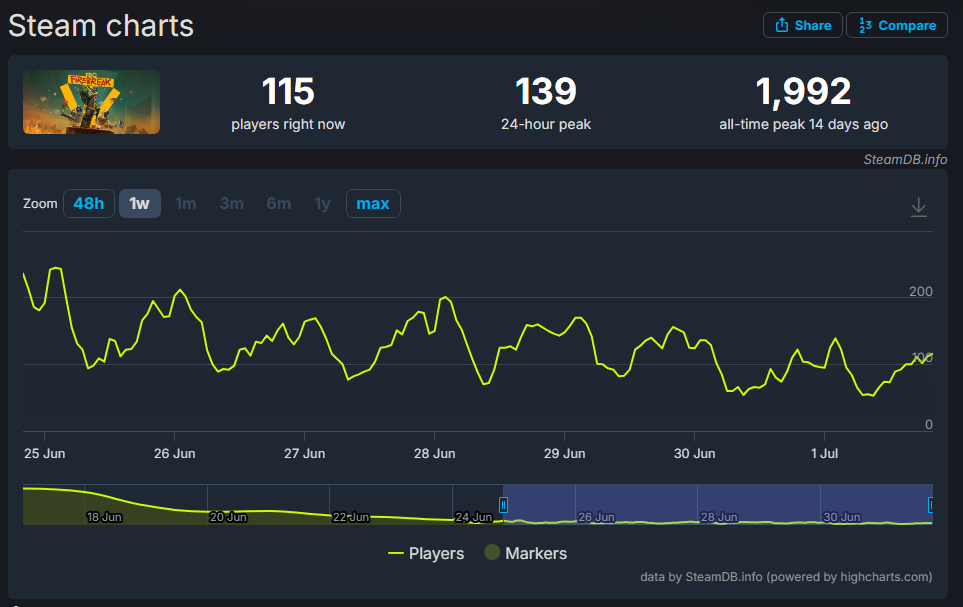
Task: Open the Compare charts button
Action: tap(896, 25)
